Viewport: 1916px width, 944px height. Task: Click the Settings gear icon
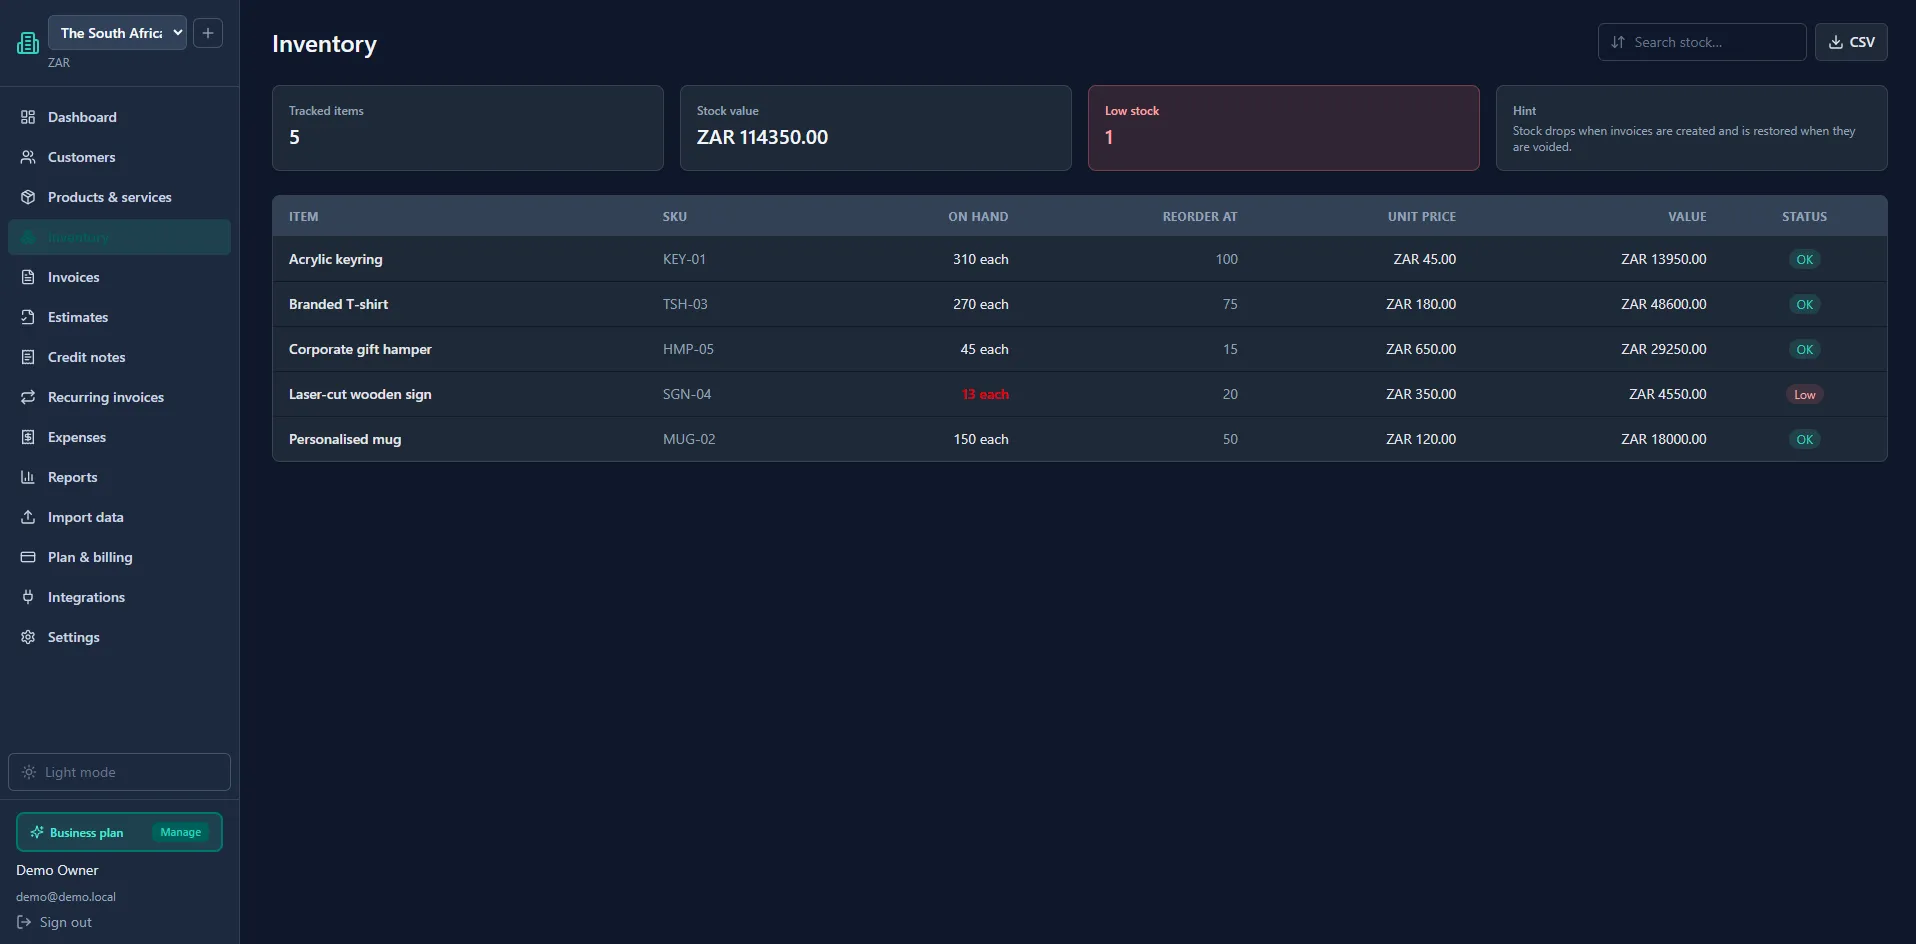(28, 637)
